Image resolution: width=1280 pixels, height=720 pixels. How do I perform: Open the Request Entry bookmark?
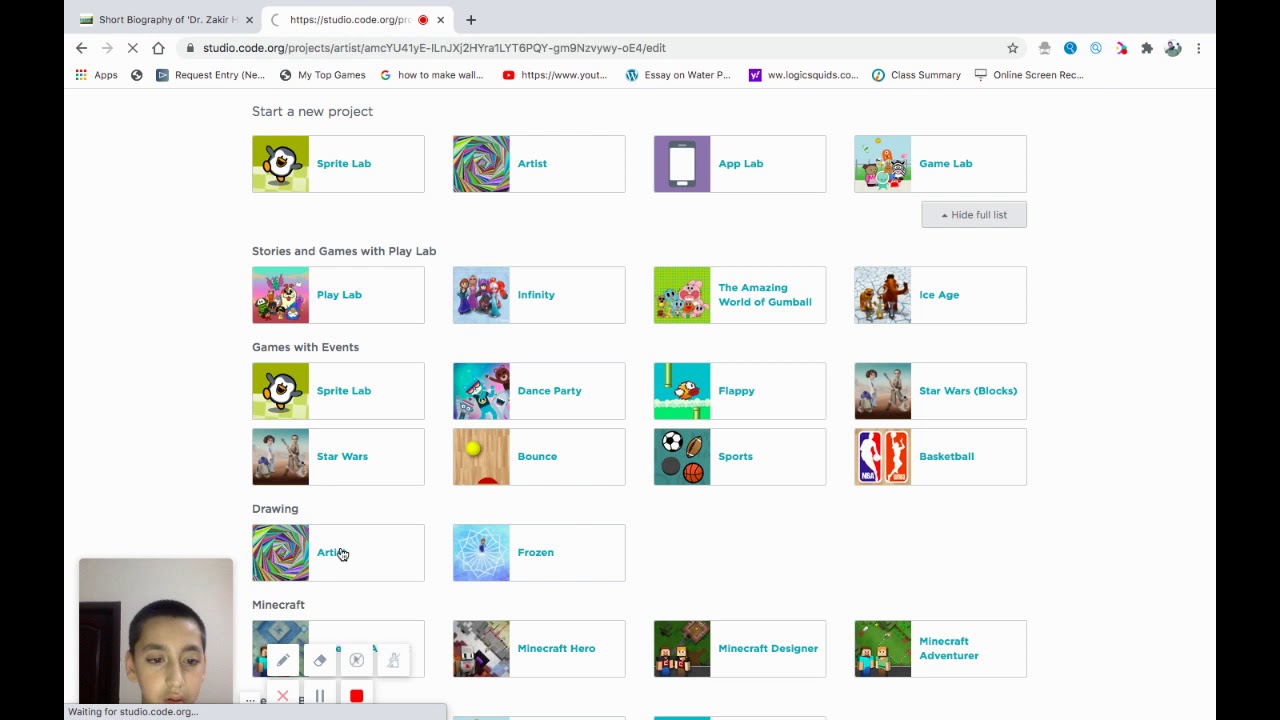[x=211, y=75]
